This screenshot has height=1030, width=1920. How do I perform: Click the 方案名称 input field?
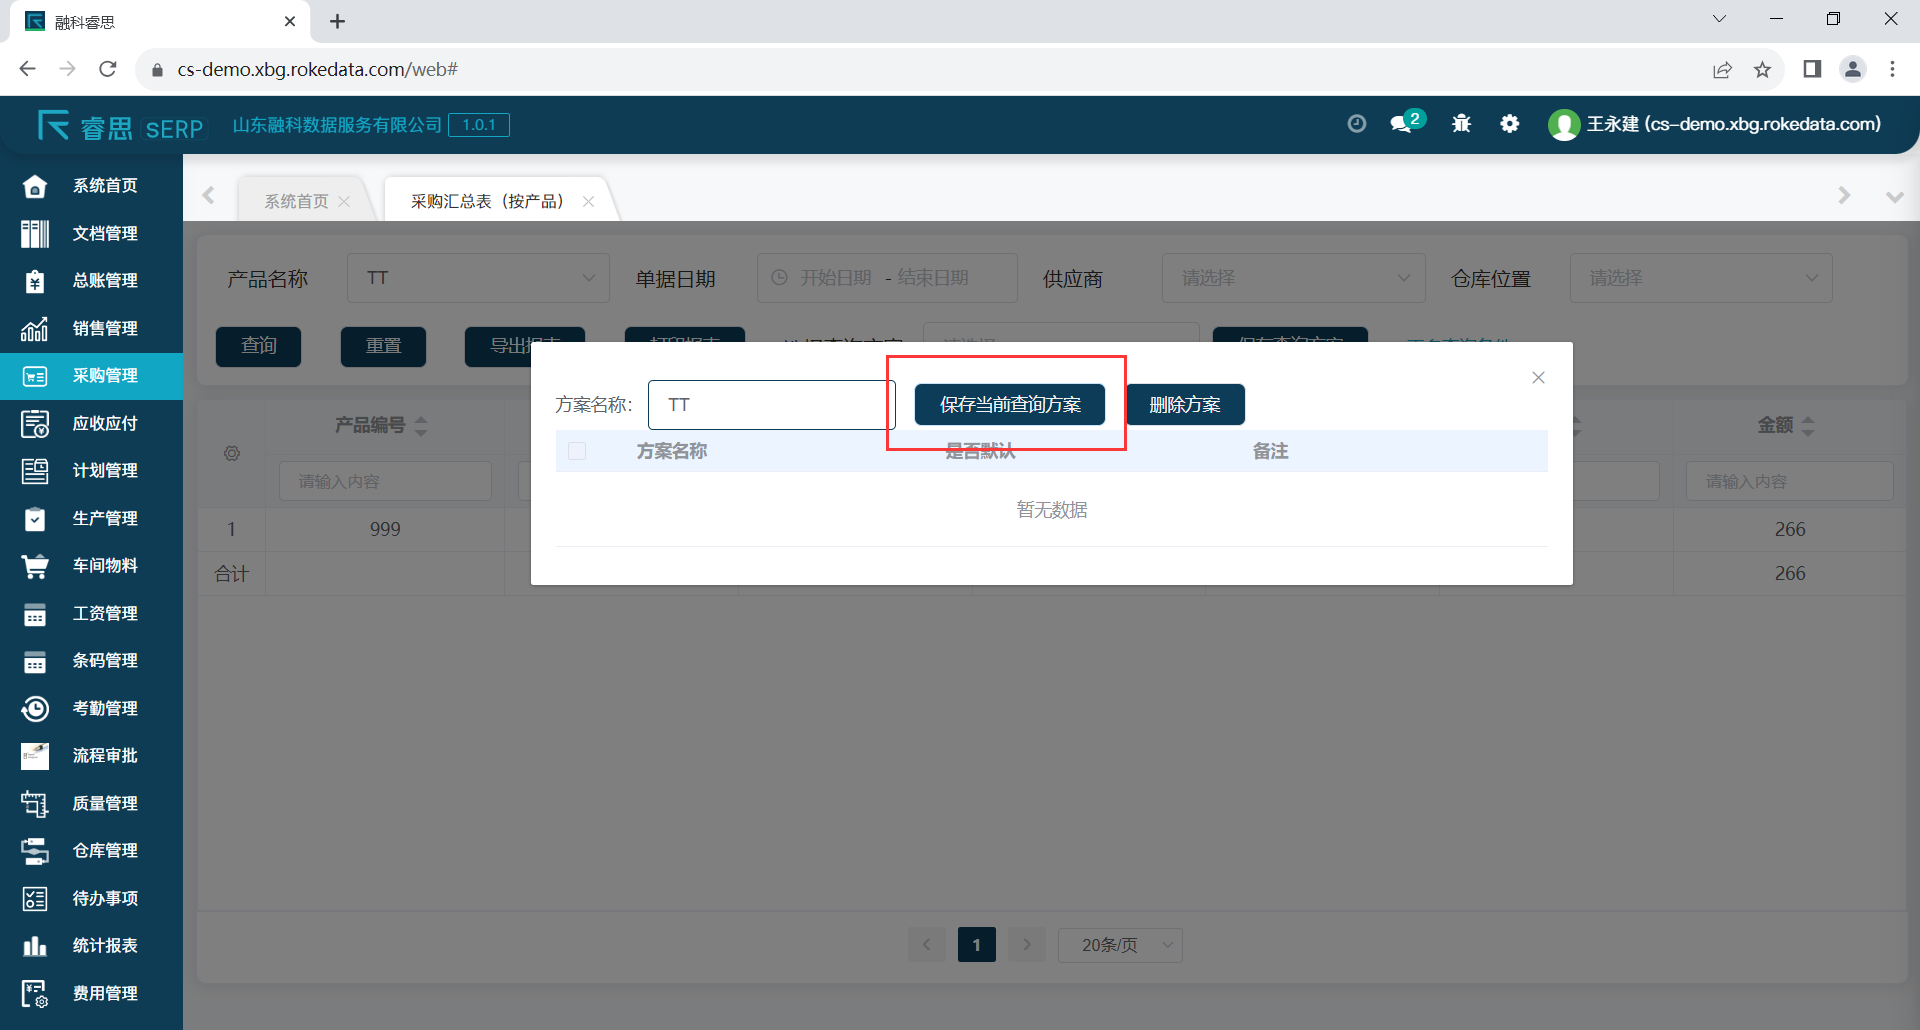[x=770, y=405]
